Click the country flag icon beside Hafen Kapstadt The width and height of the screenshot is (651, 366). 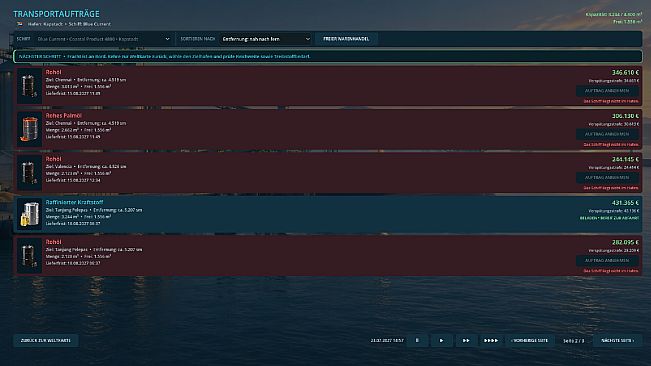(x=20, y=24)
